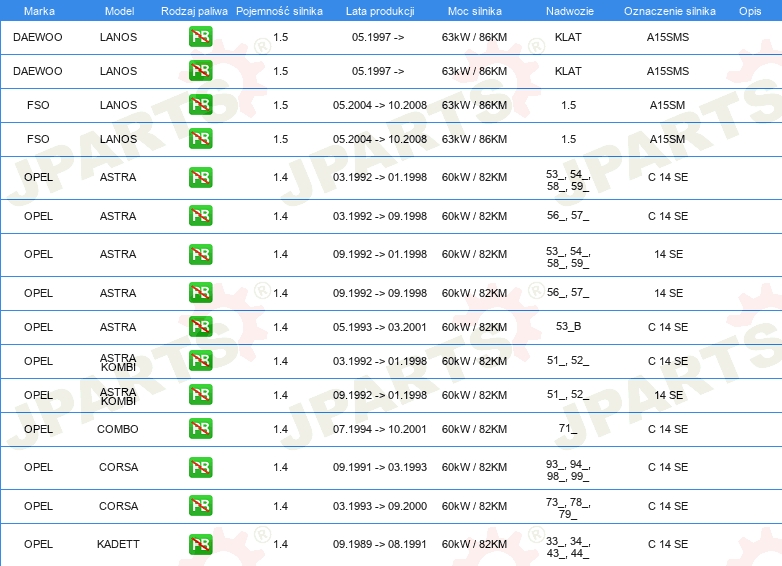Click 51_, 52_ in the C 14 SE KOMBI row
This screenshot has width=782, height=566.
[x=568, y=360]
